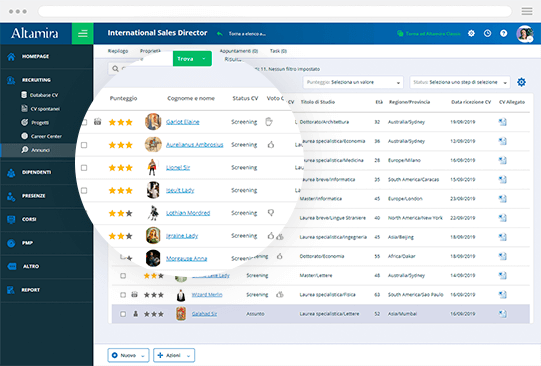This screenshot has width=541, height=366.
Task: Click the browser address bar
Action: click(275, 11)
